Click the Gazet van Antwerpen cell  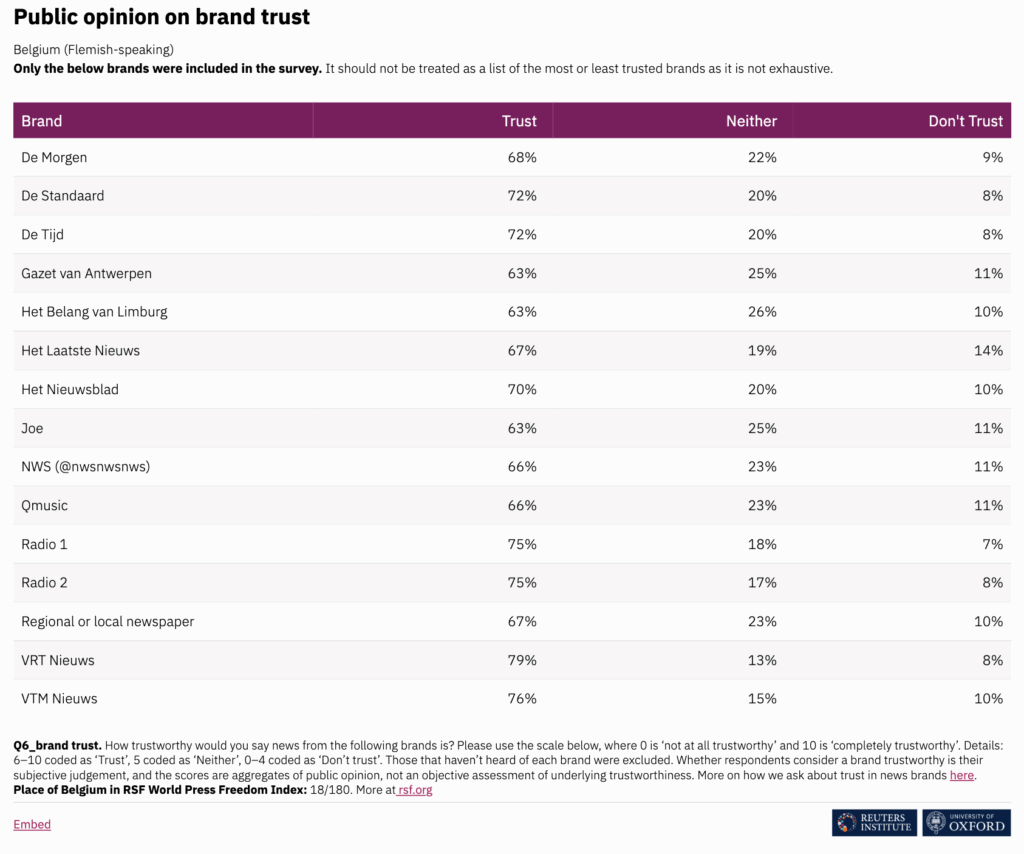(87, 274)
